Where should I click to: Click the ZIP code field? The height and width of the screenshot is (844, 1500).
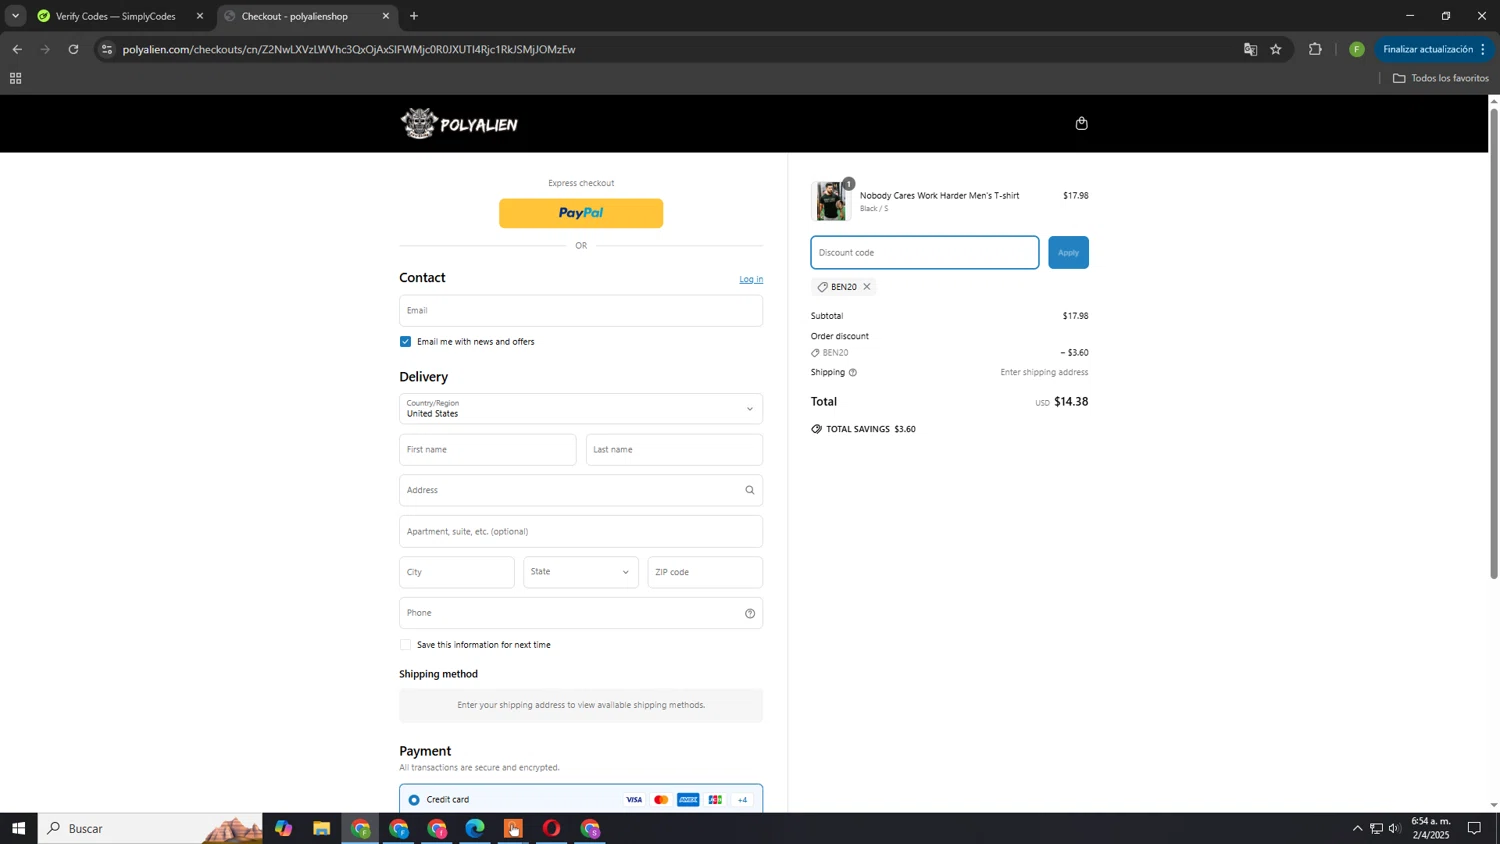705,572
